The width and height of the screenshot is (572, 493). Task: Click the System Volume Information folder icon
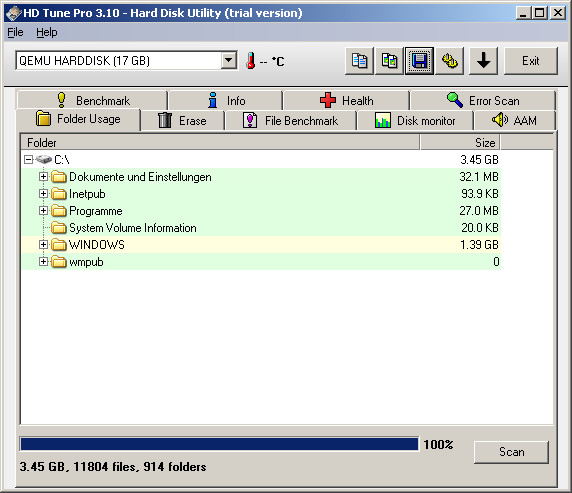tap(59, 228)
